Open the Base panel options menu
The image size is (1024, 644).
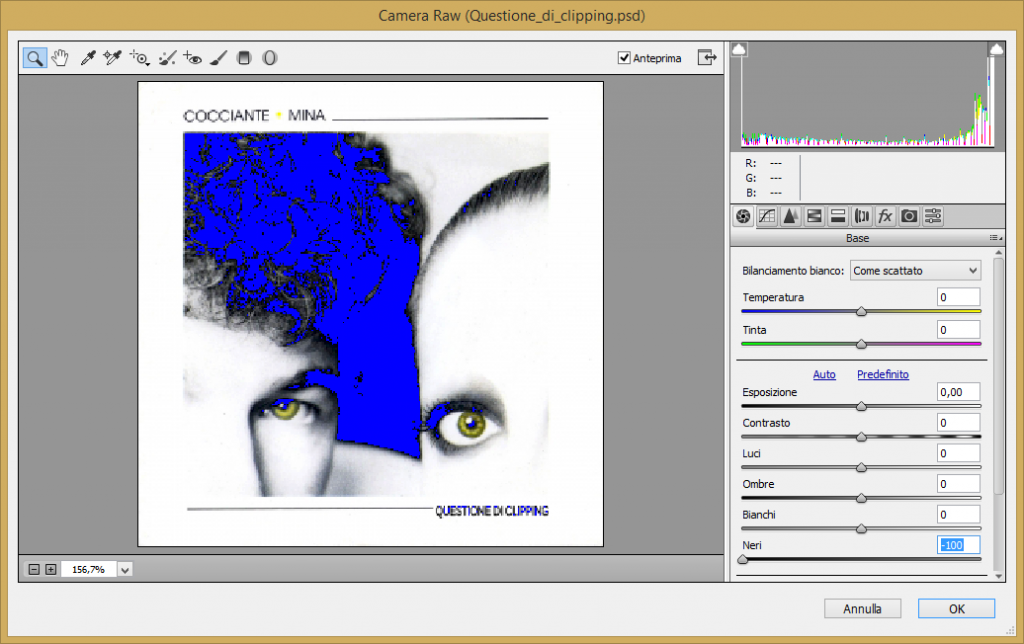coord(995,238)
